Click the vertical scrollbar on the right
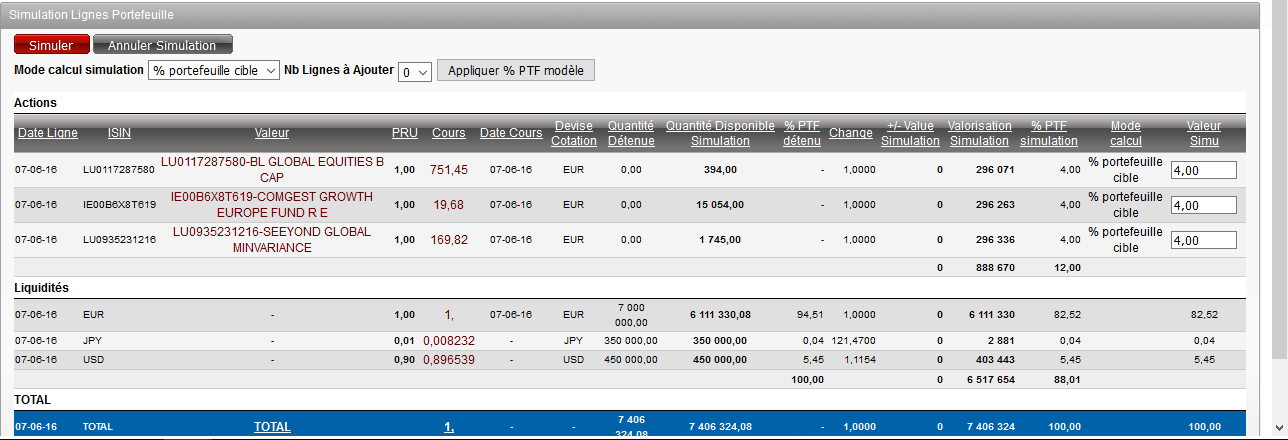The width and height of the screenshot is (1288, 440). click(1279, 200)
